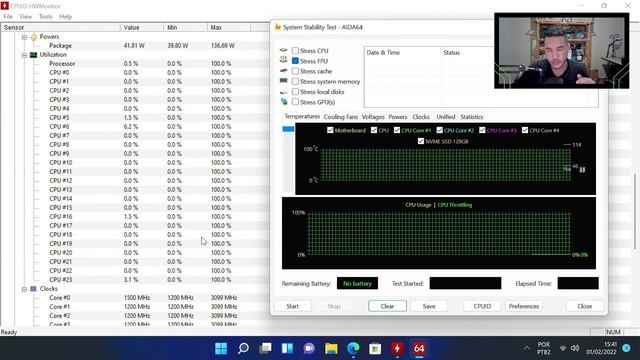Open the clock and date 01/02/2022
The width and height of the screenshot is (640, 360).
[x=602, y=348]
